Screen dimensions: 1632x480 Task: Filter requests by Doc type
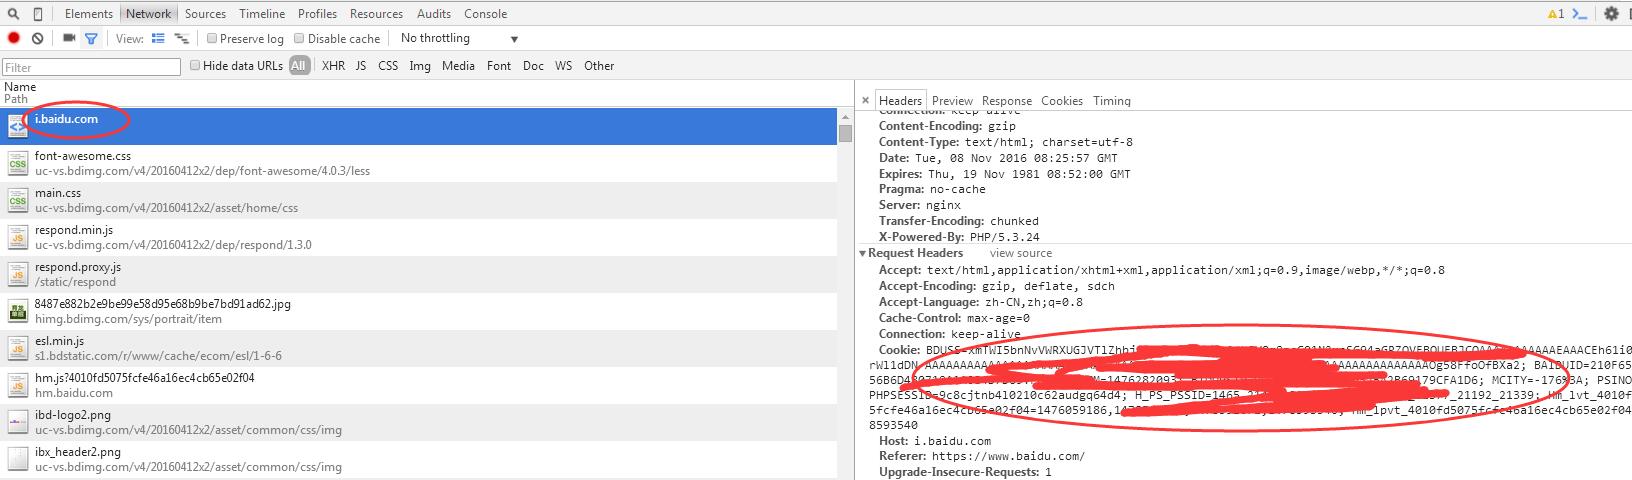coord(533,66)
